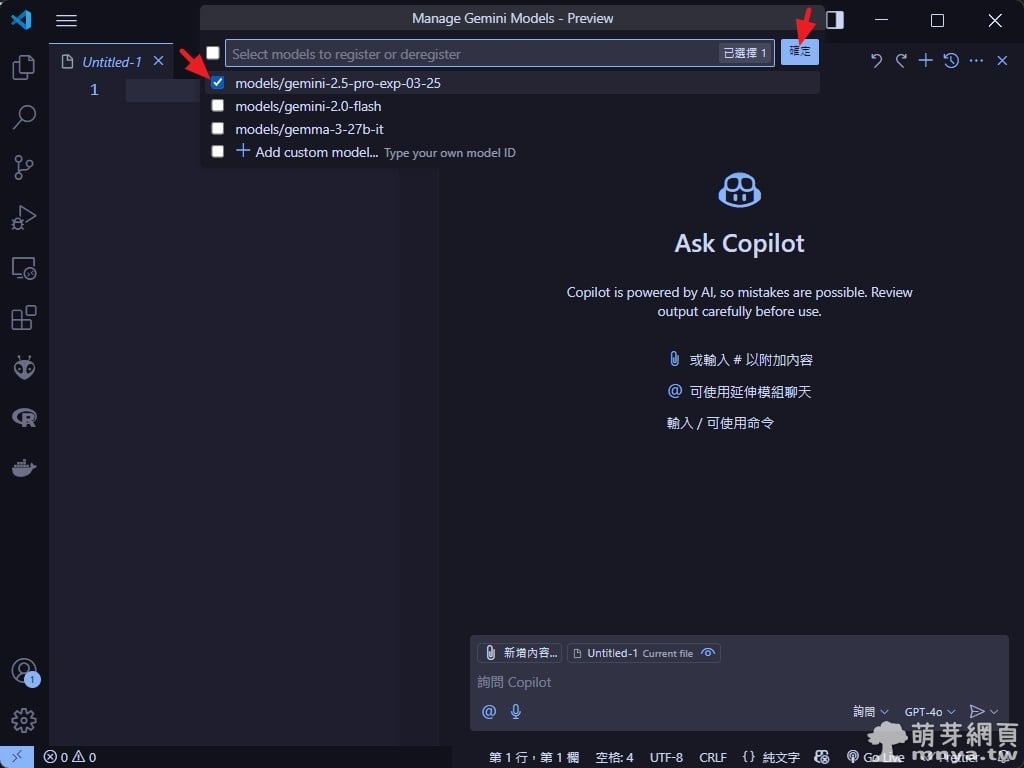Open the Docker whale icon panel

click(24, 468)
